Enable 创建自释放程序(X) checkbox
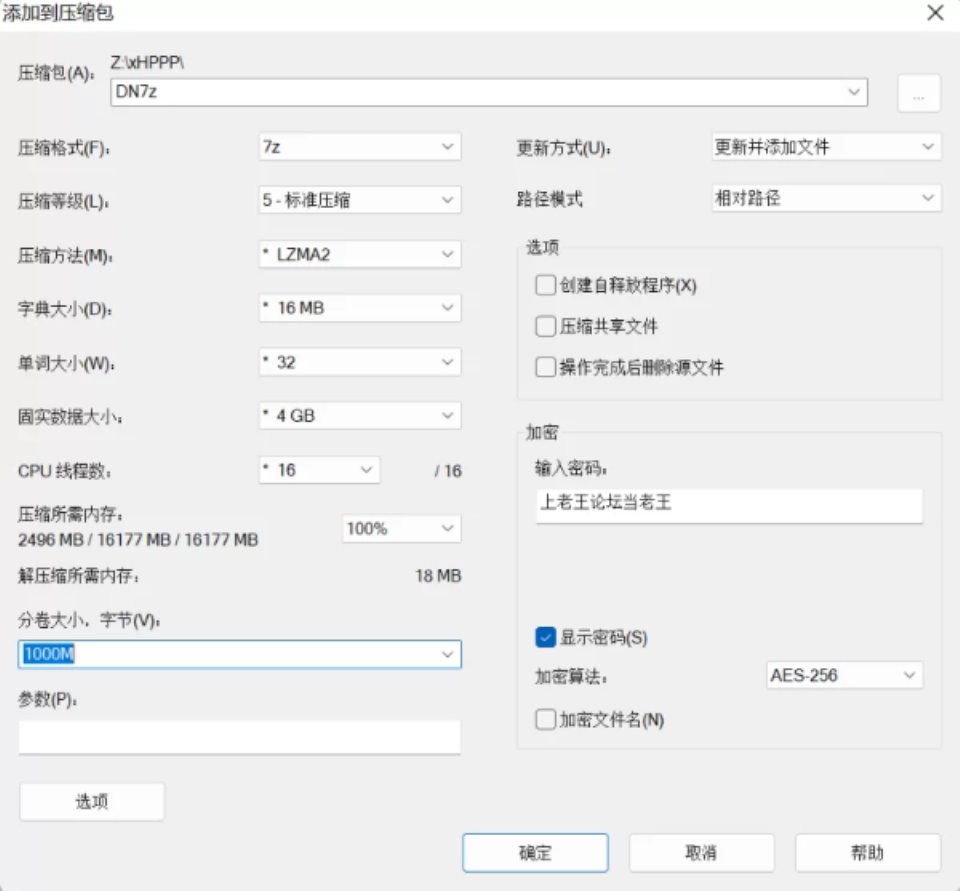 tap(545, 286)
